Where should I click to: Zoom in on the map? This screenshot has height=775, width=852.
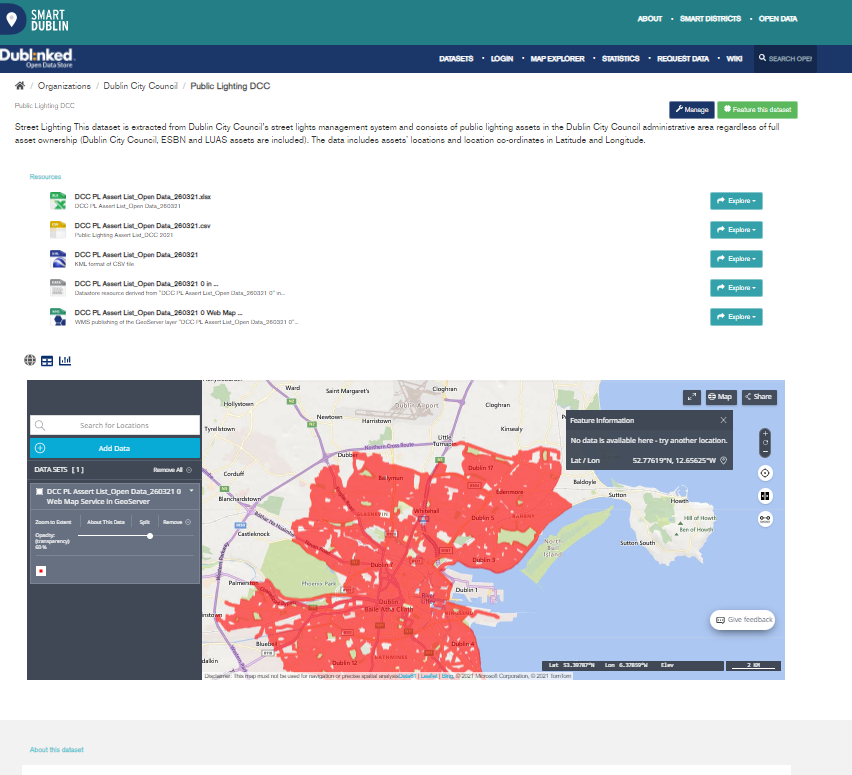pyautogui.click(x=765, y=433)
